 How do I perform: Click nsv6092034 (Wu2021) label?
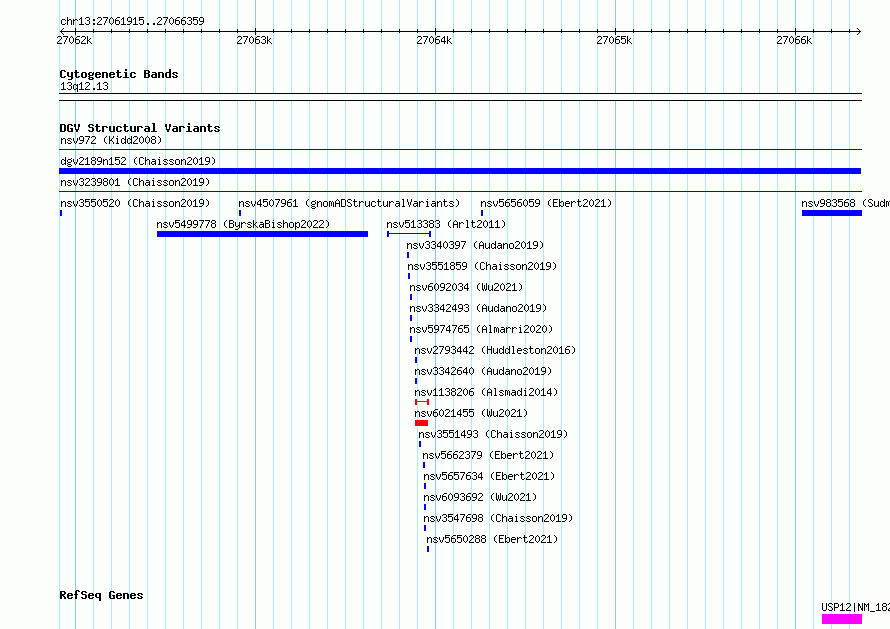466,287
